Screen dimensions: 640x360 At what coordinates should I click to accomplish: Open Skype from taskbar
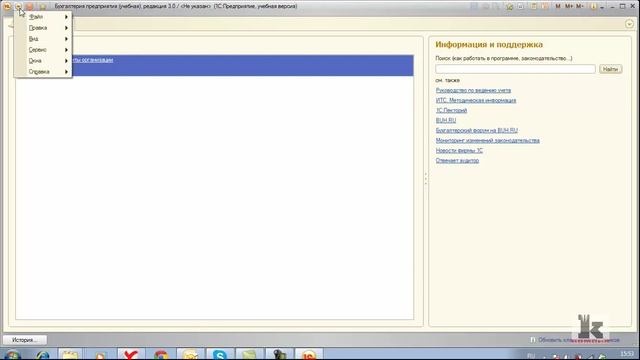coord(220,354)
